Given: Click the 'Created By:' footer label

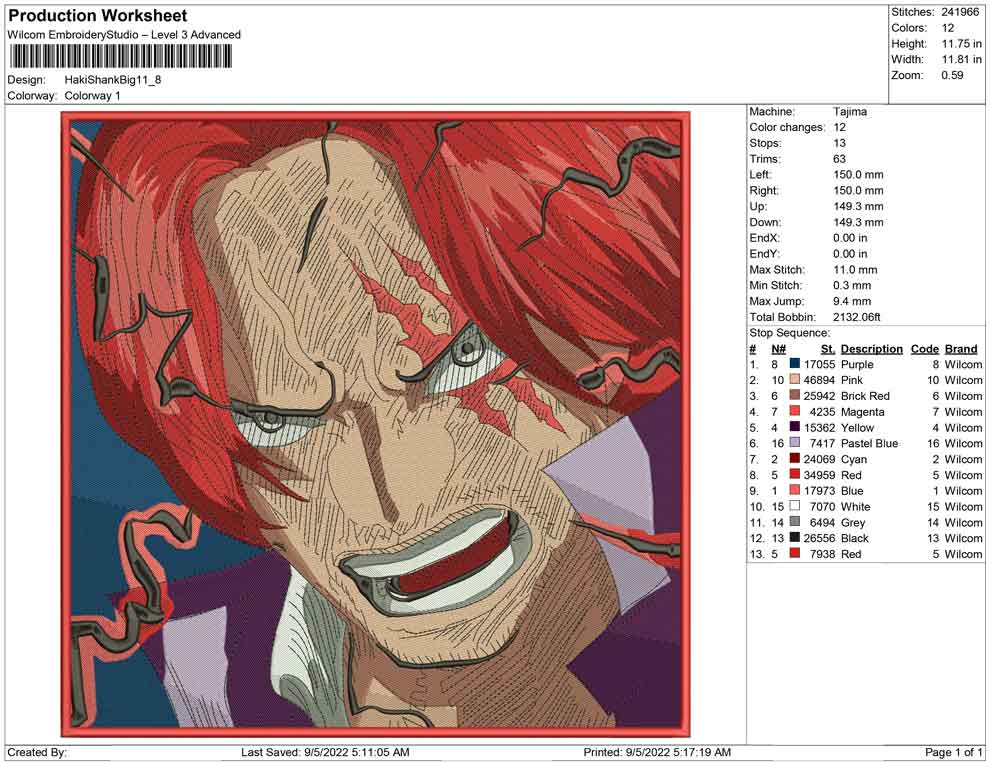Looking at the screenshot, I should (x=37, y=752).
